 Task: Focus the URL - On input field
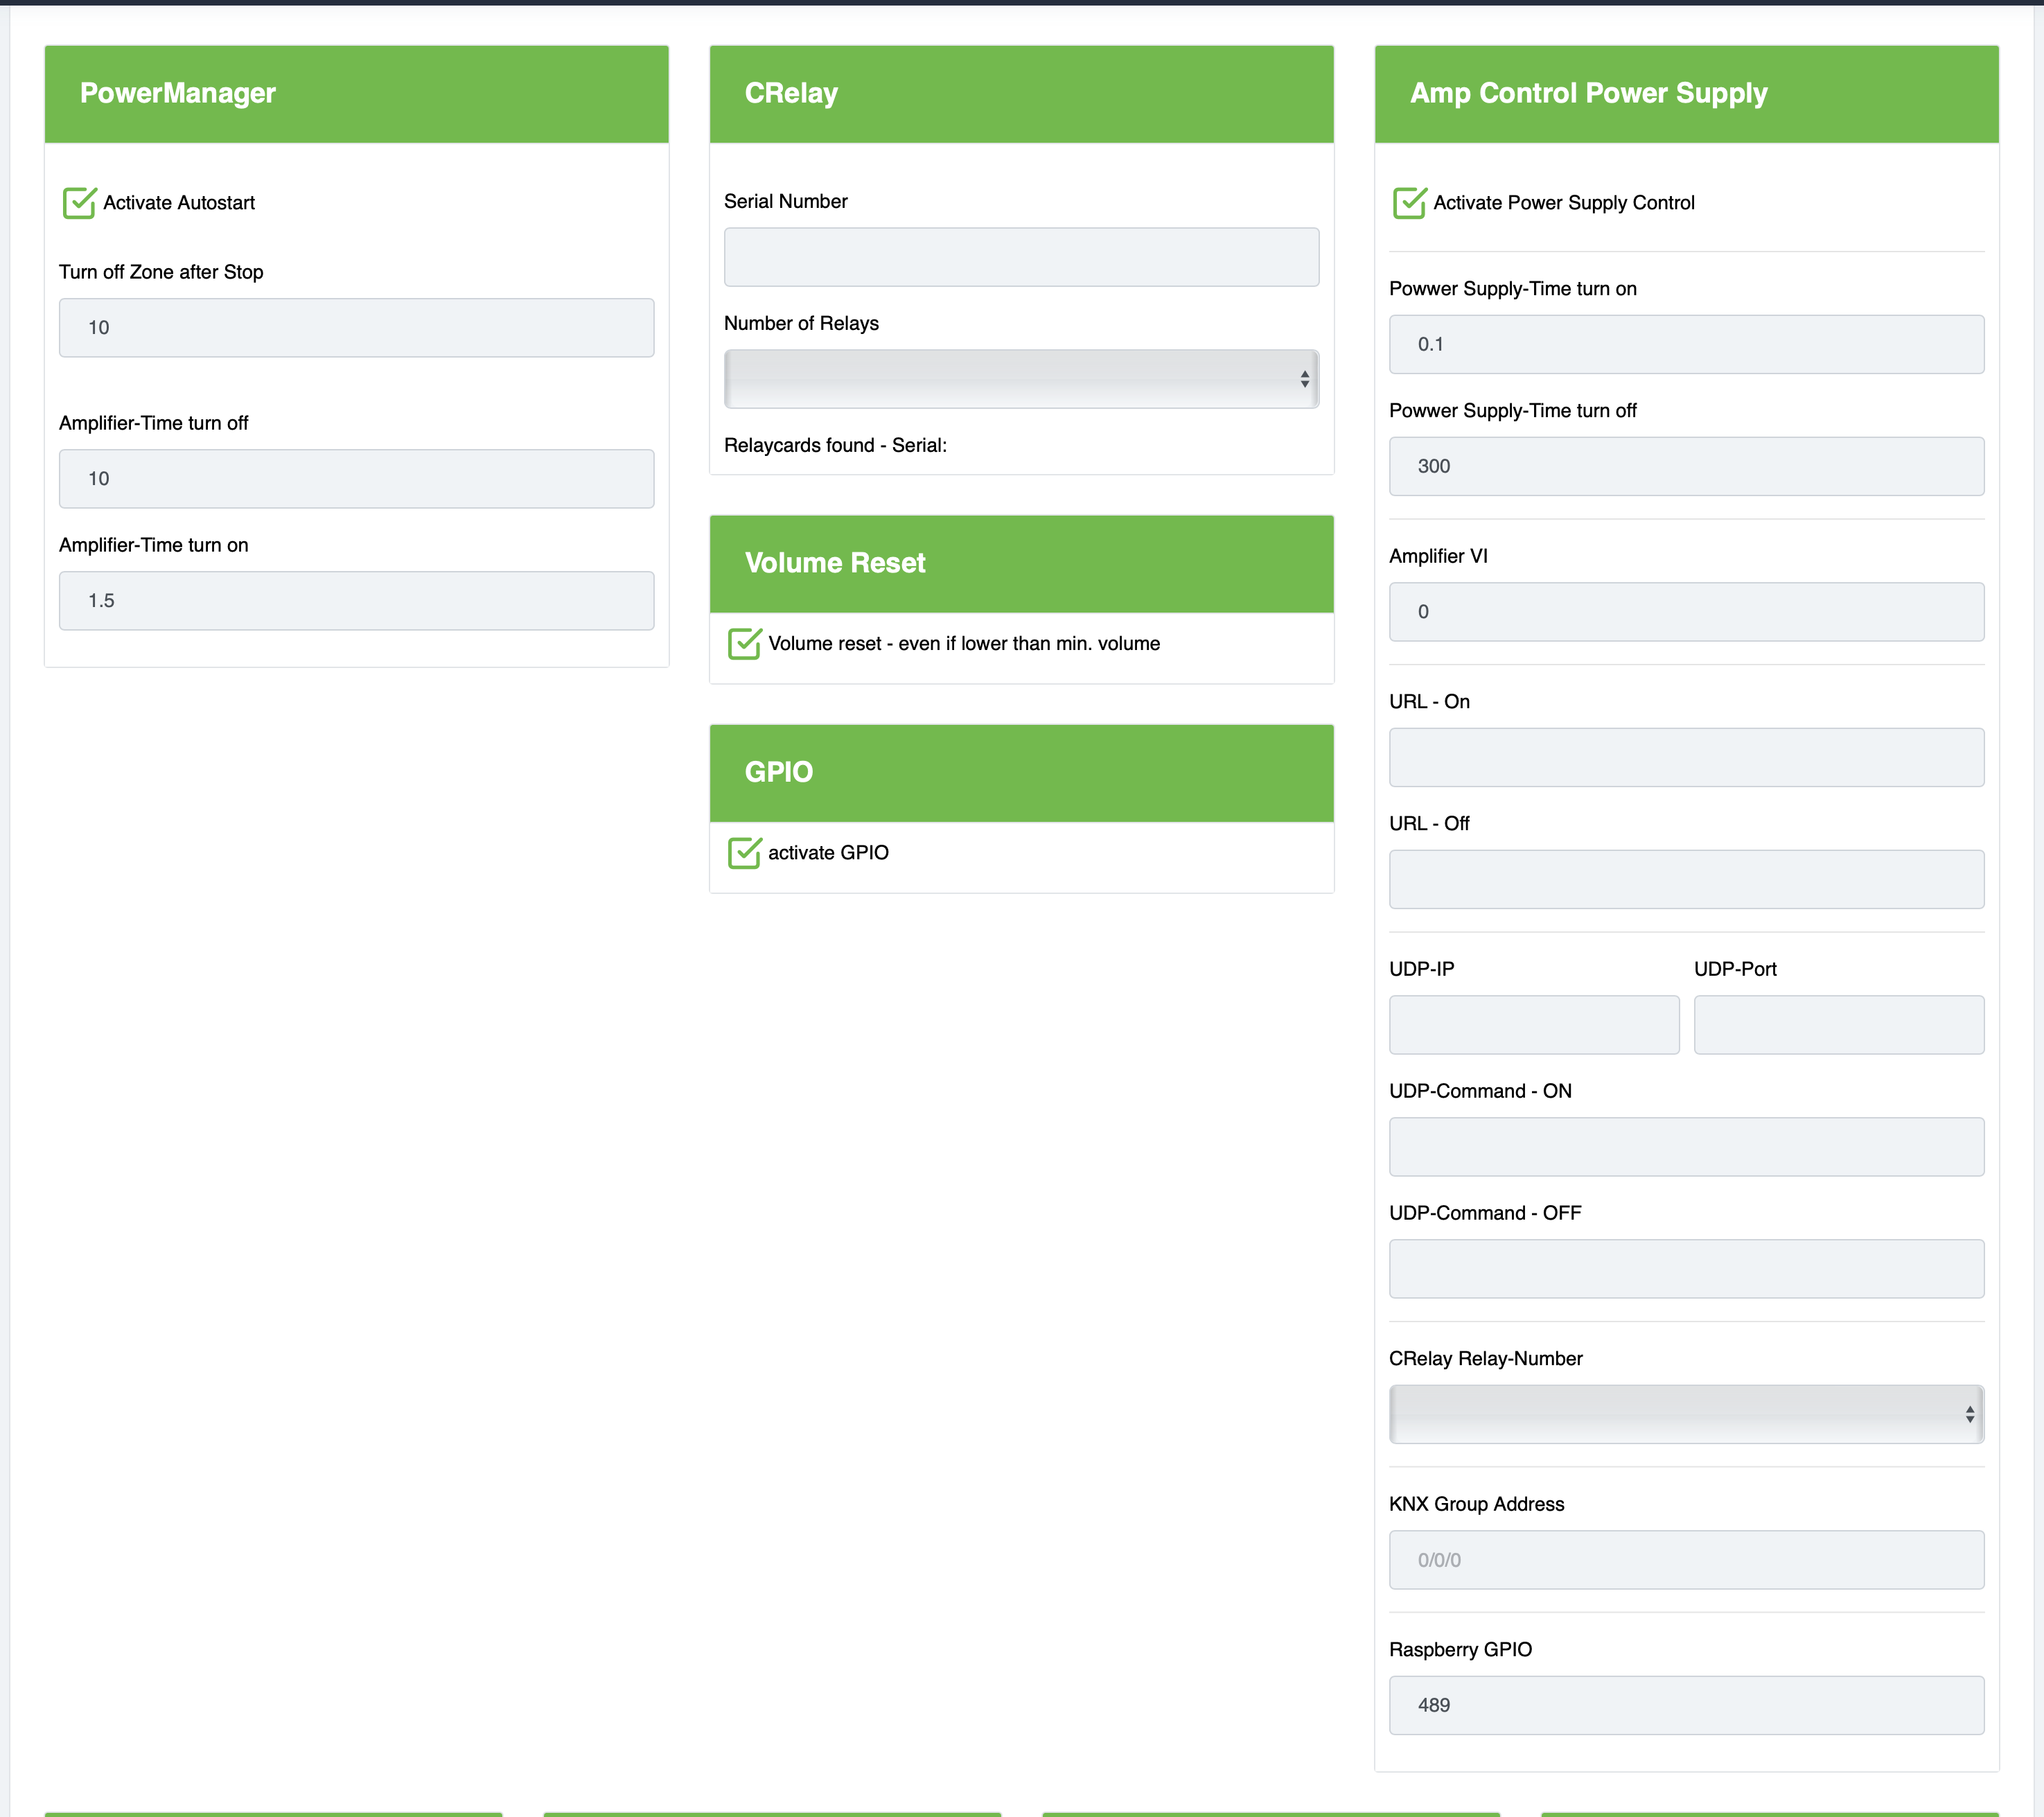[x=1685, y=758]
